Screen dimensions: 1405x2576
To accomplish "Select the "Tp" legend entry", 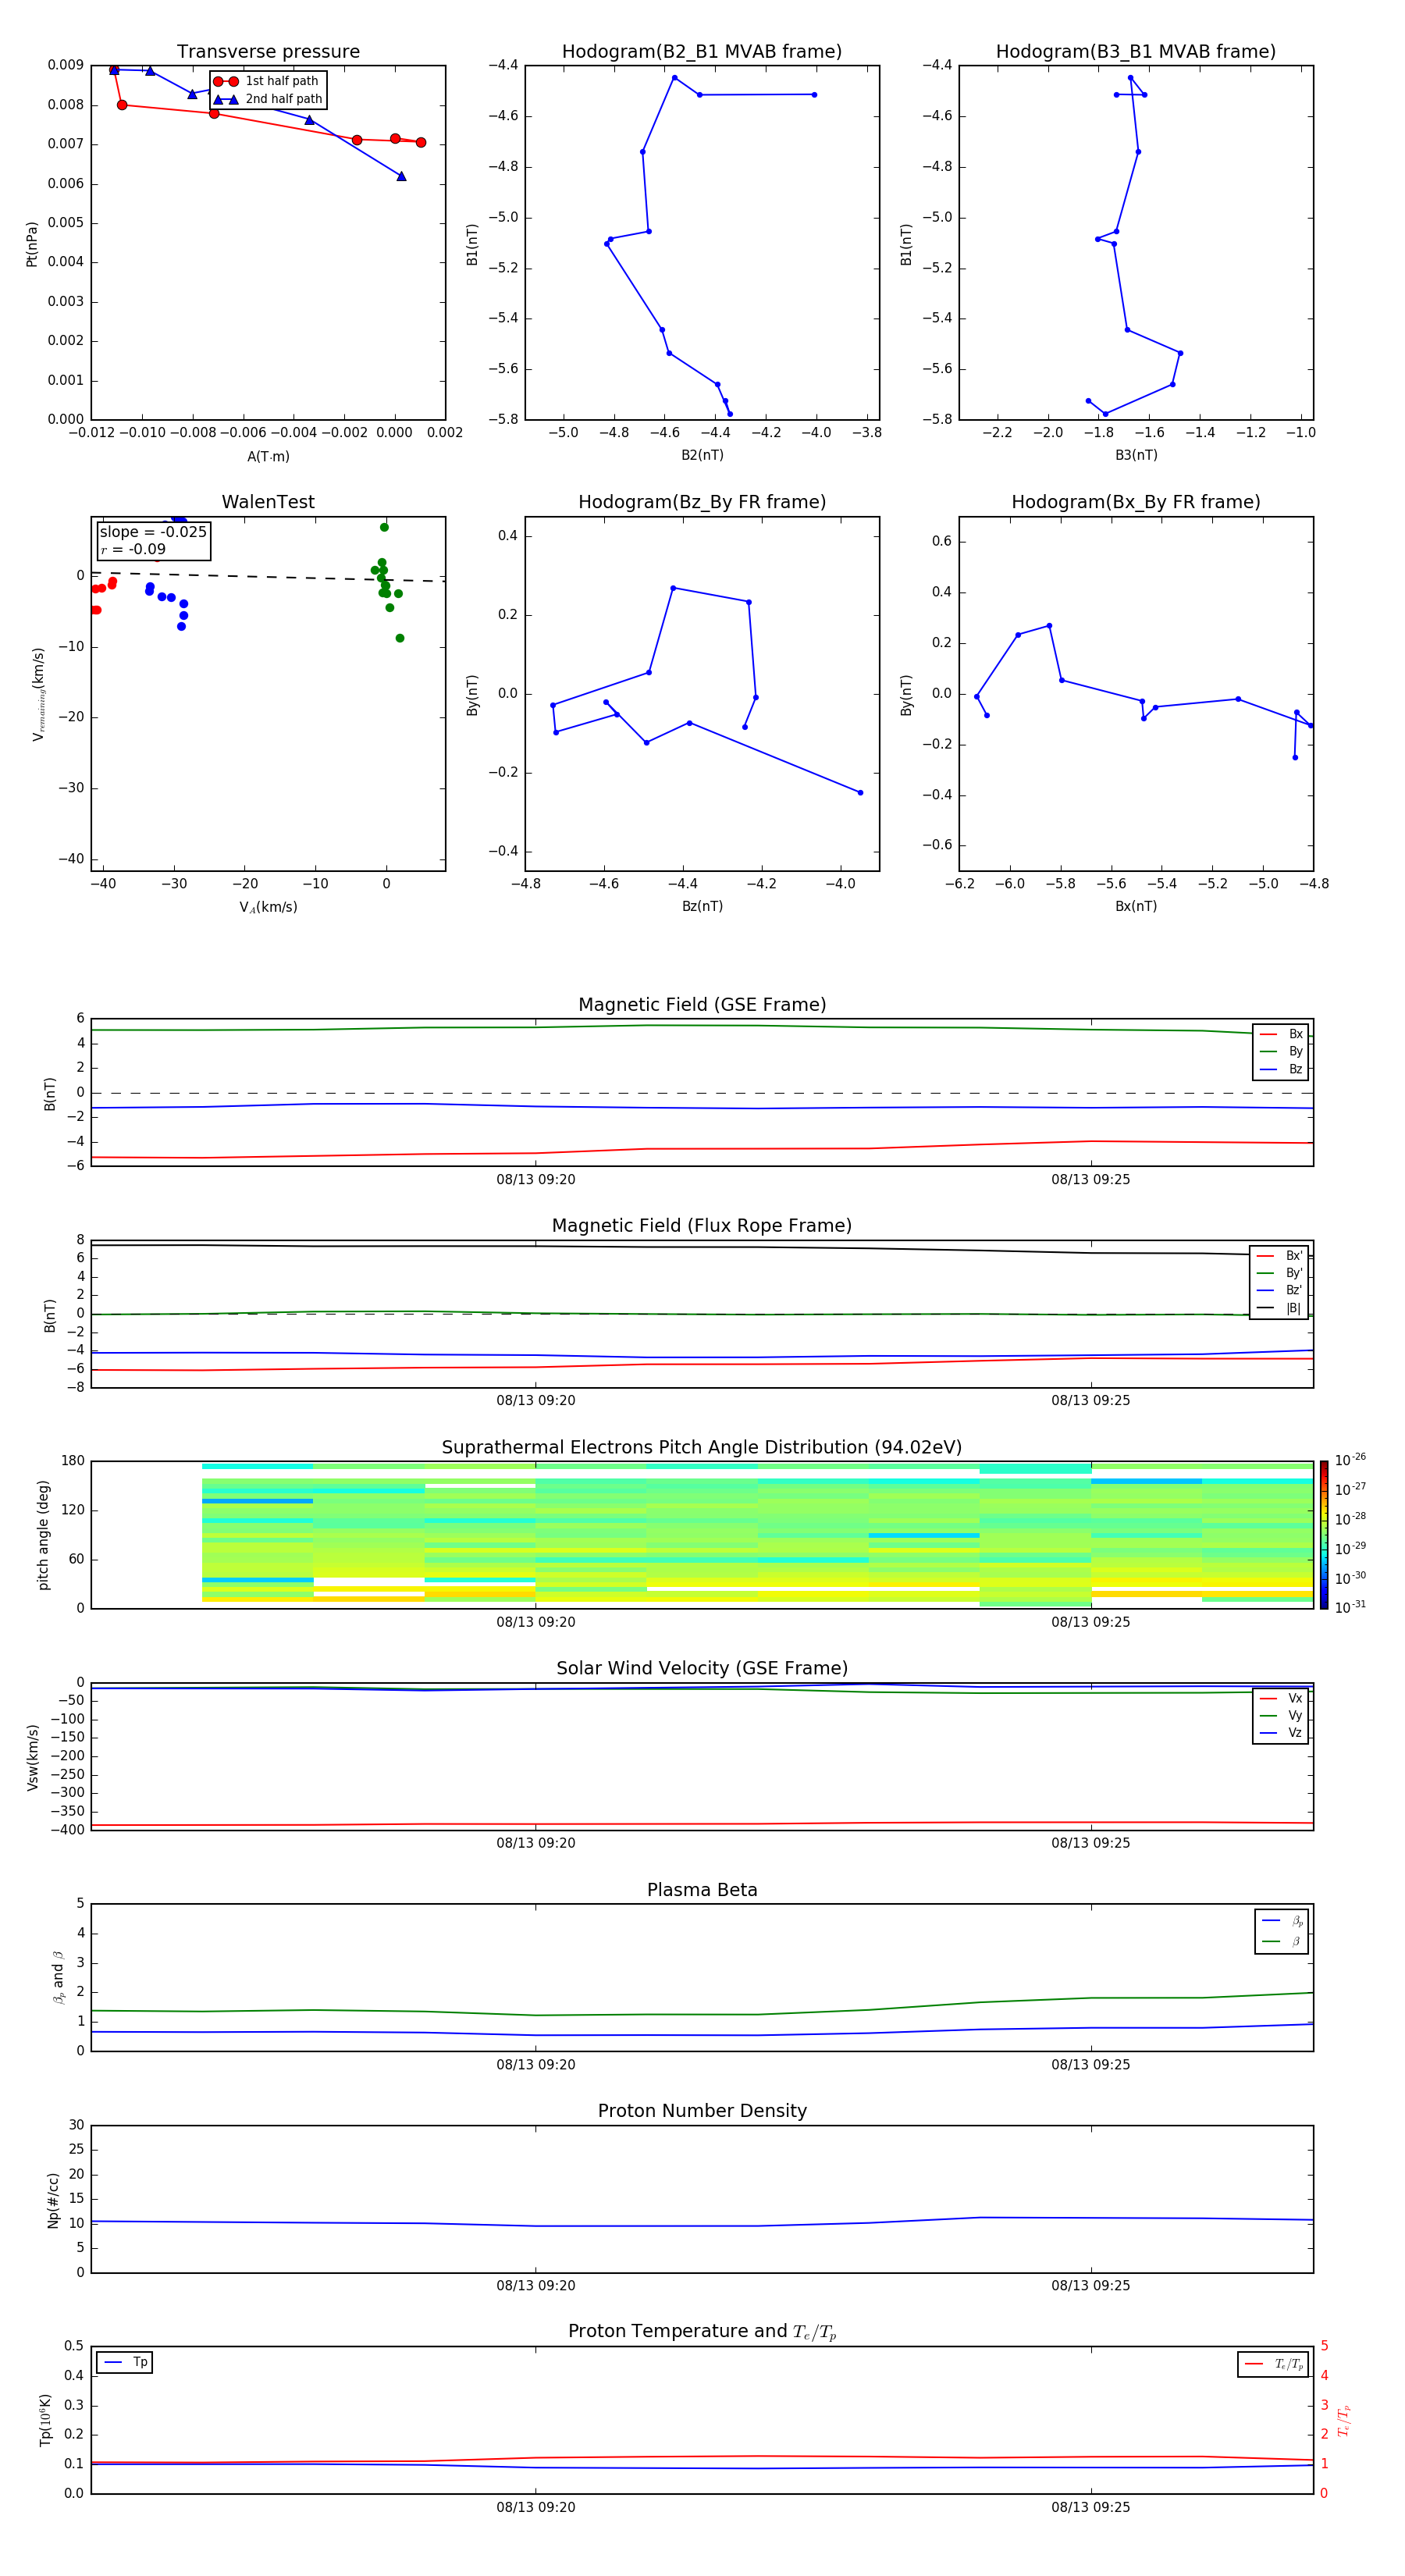I will 125,2362.
